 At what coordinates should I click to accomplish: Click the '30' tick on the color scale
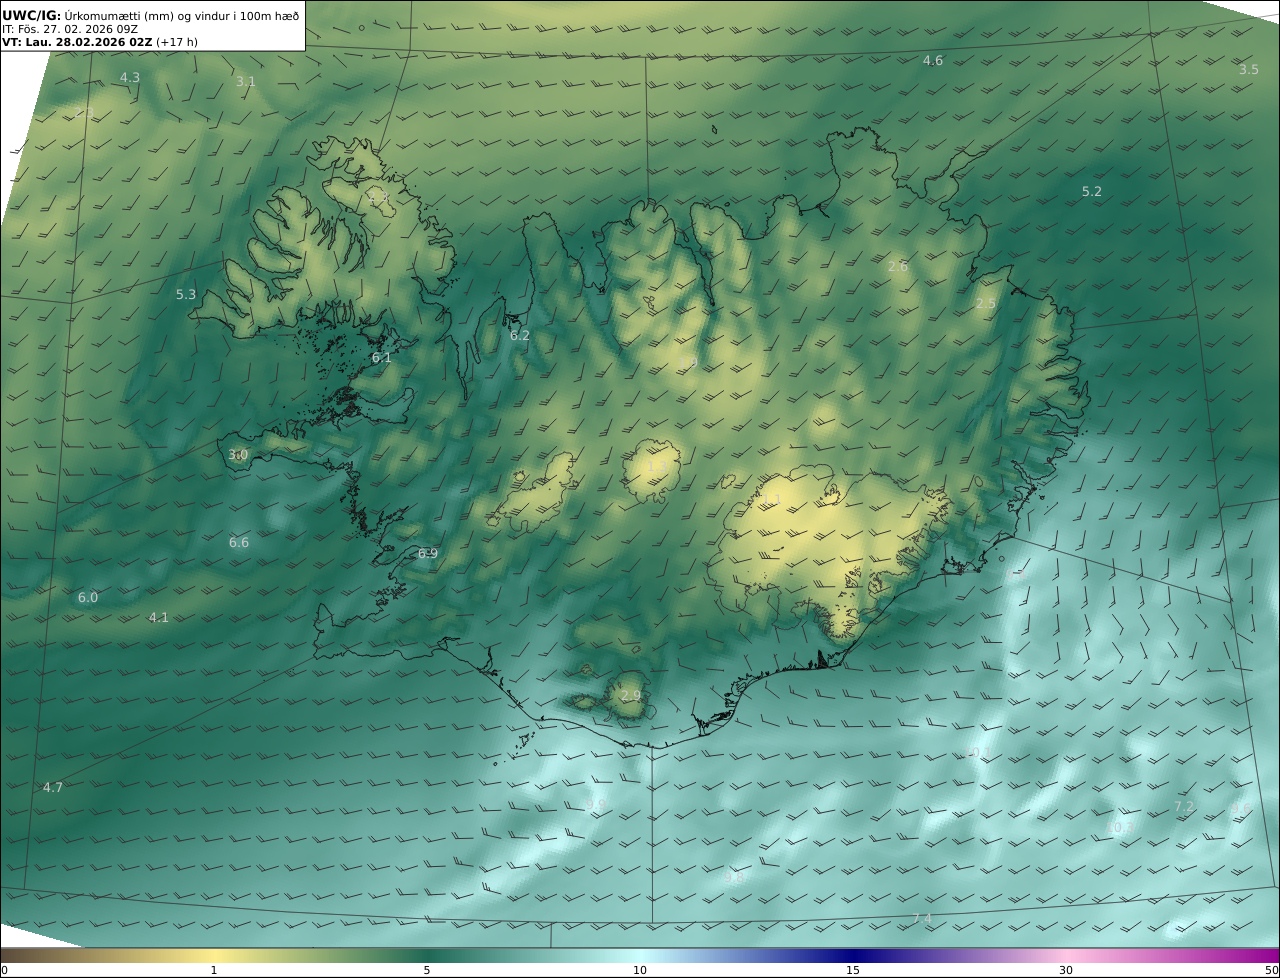tap(1066, 970)
